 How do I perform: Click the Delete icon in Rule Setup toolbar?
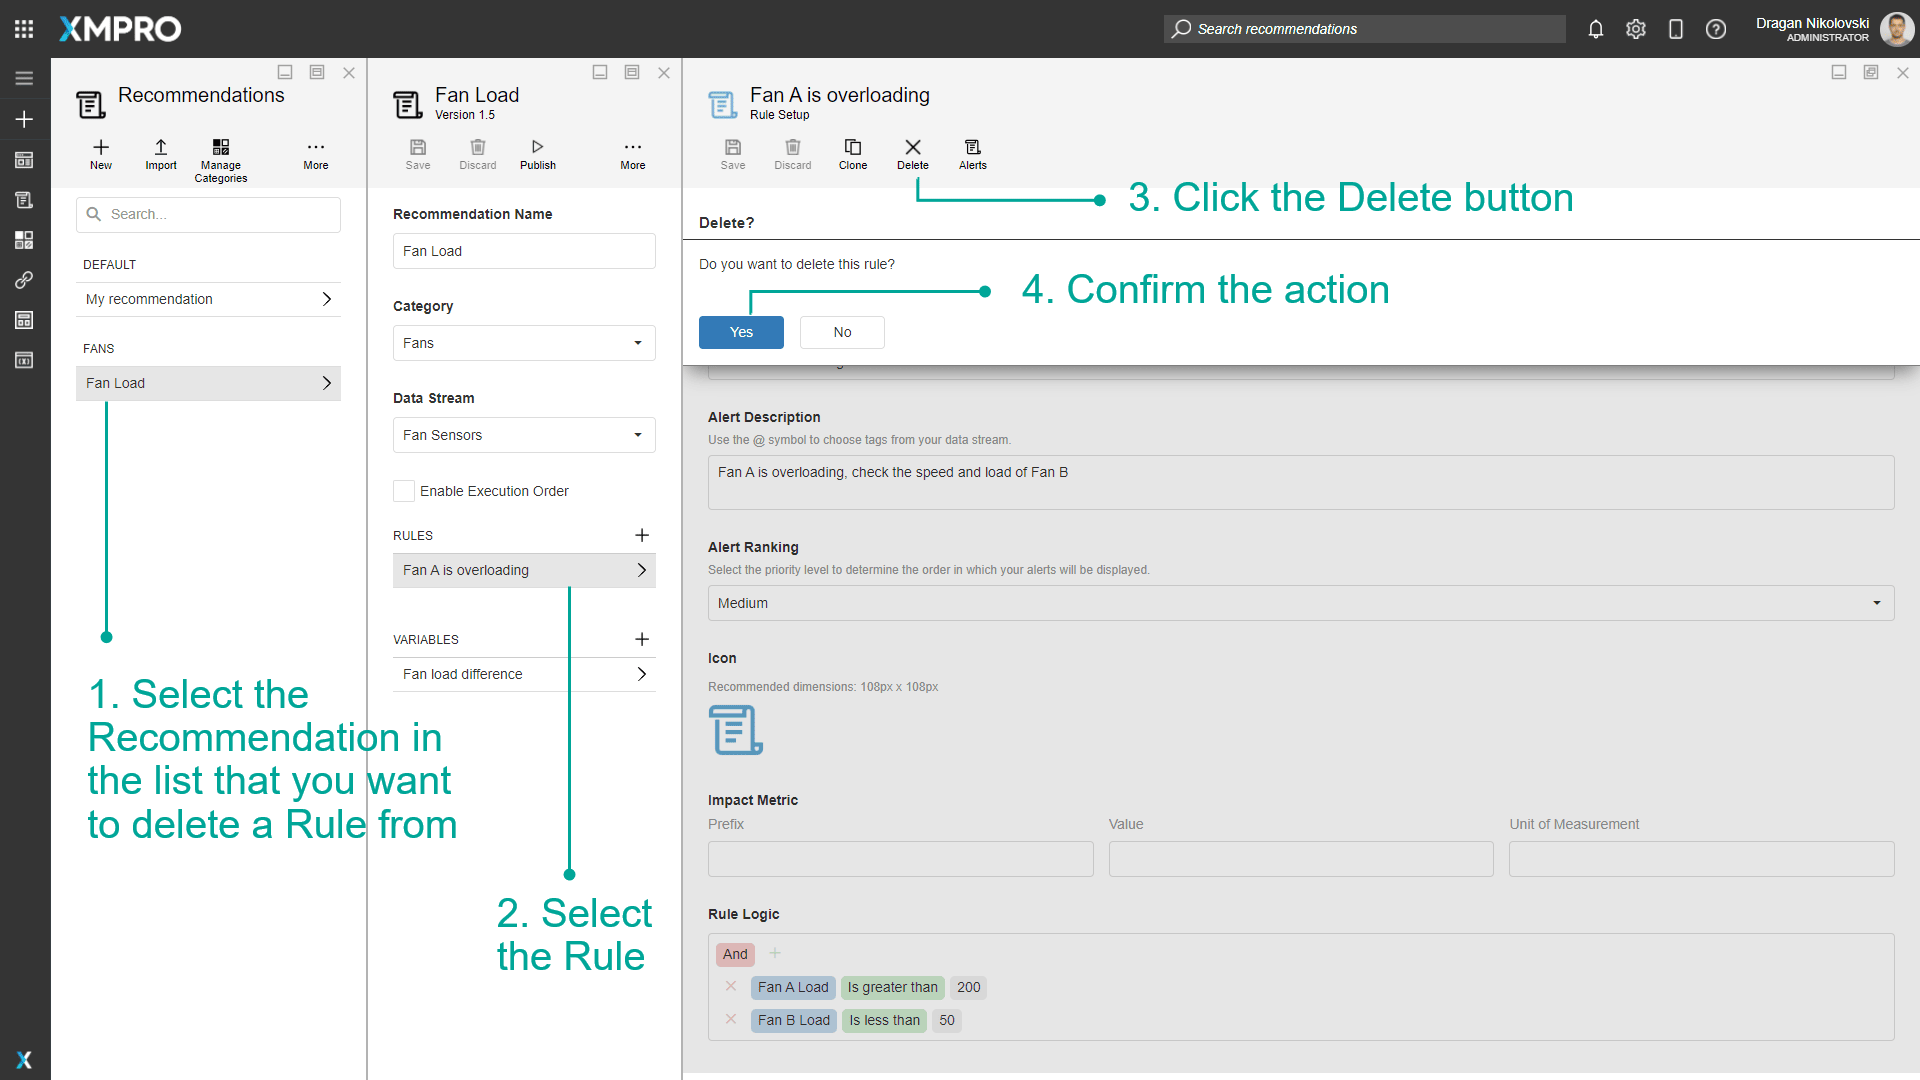912,155
